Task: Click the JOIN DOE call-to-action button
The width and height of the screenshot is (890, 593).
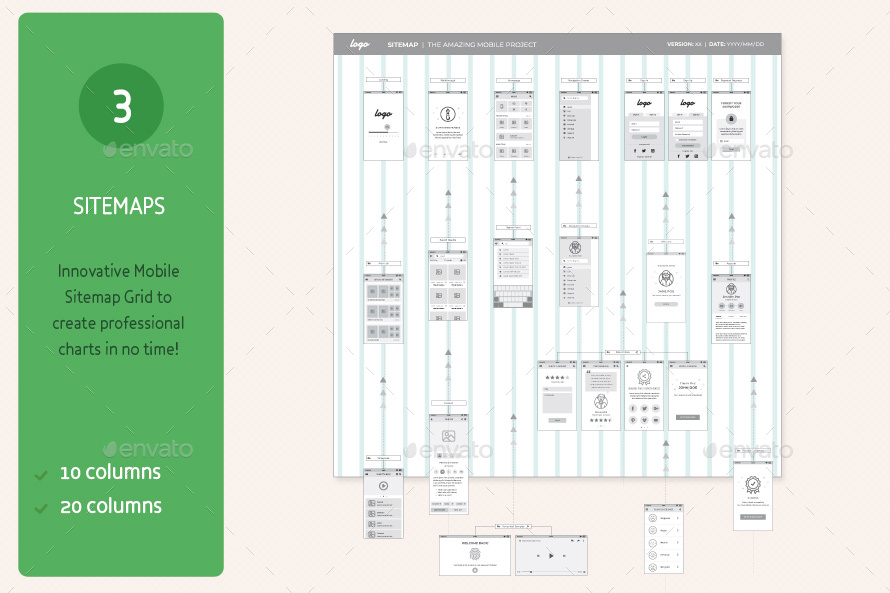Action: pos(688,417)
